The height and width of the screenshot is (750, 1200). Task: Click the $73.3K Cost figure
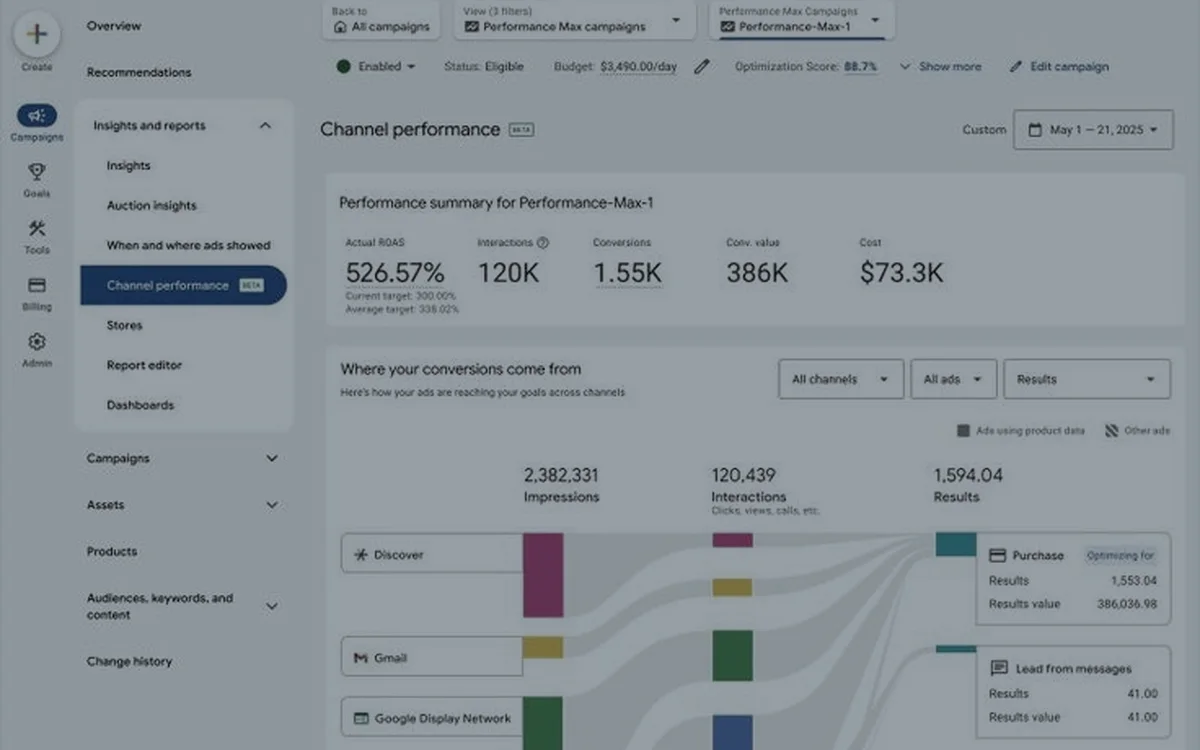click(901, 273)
